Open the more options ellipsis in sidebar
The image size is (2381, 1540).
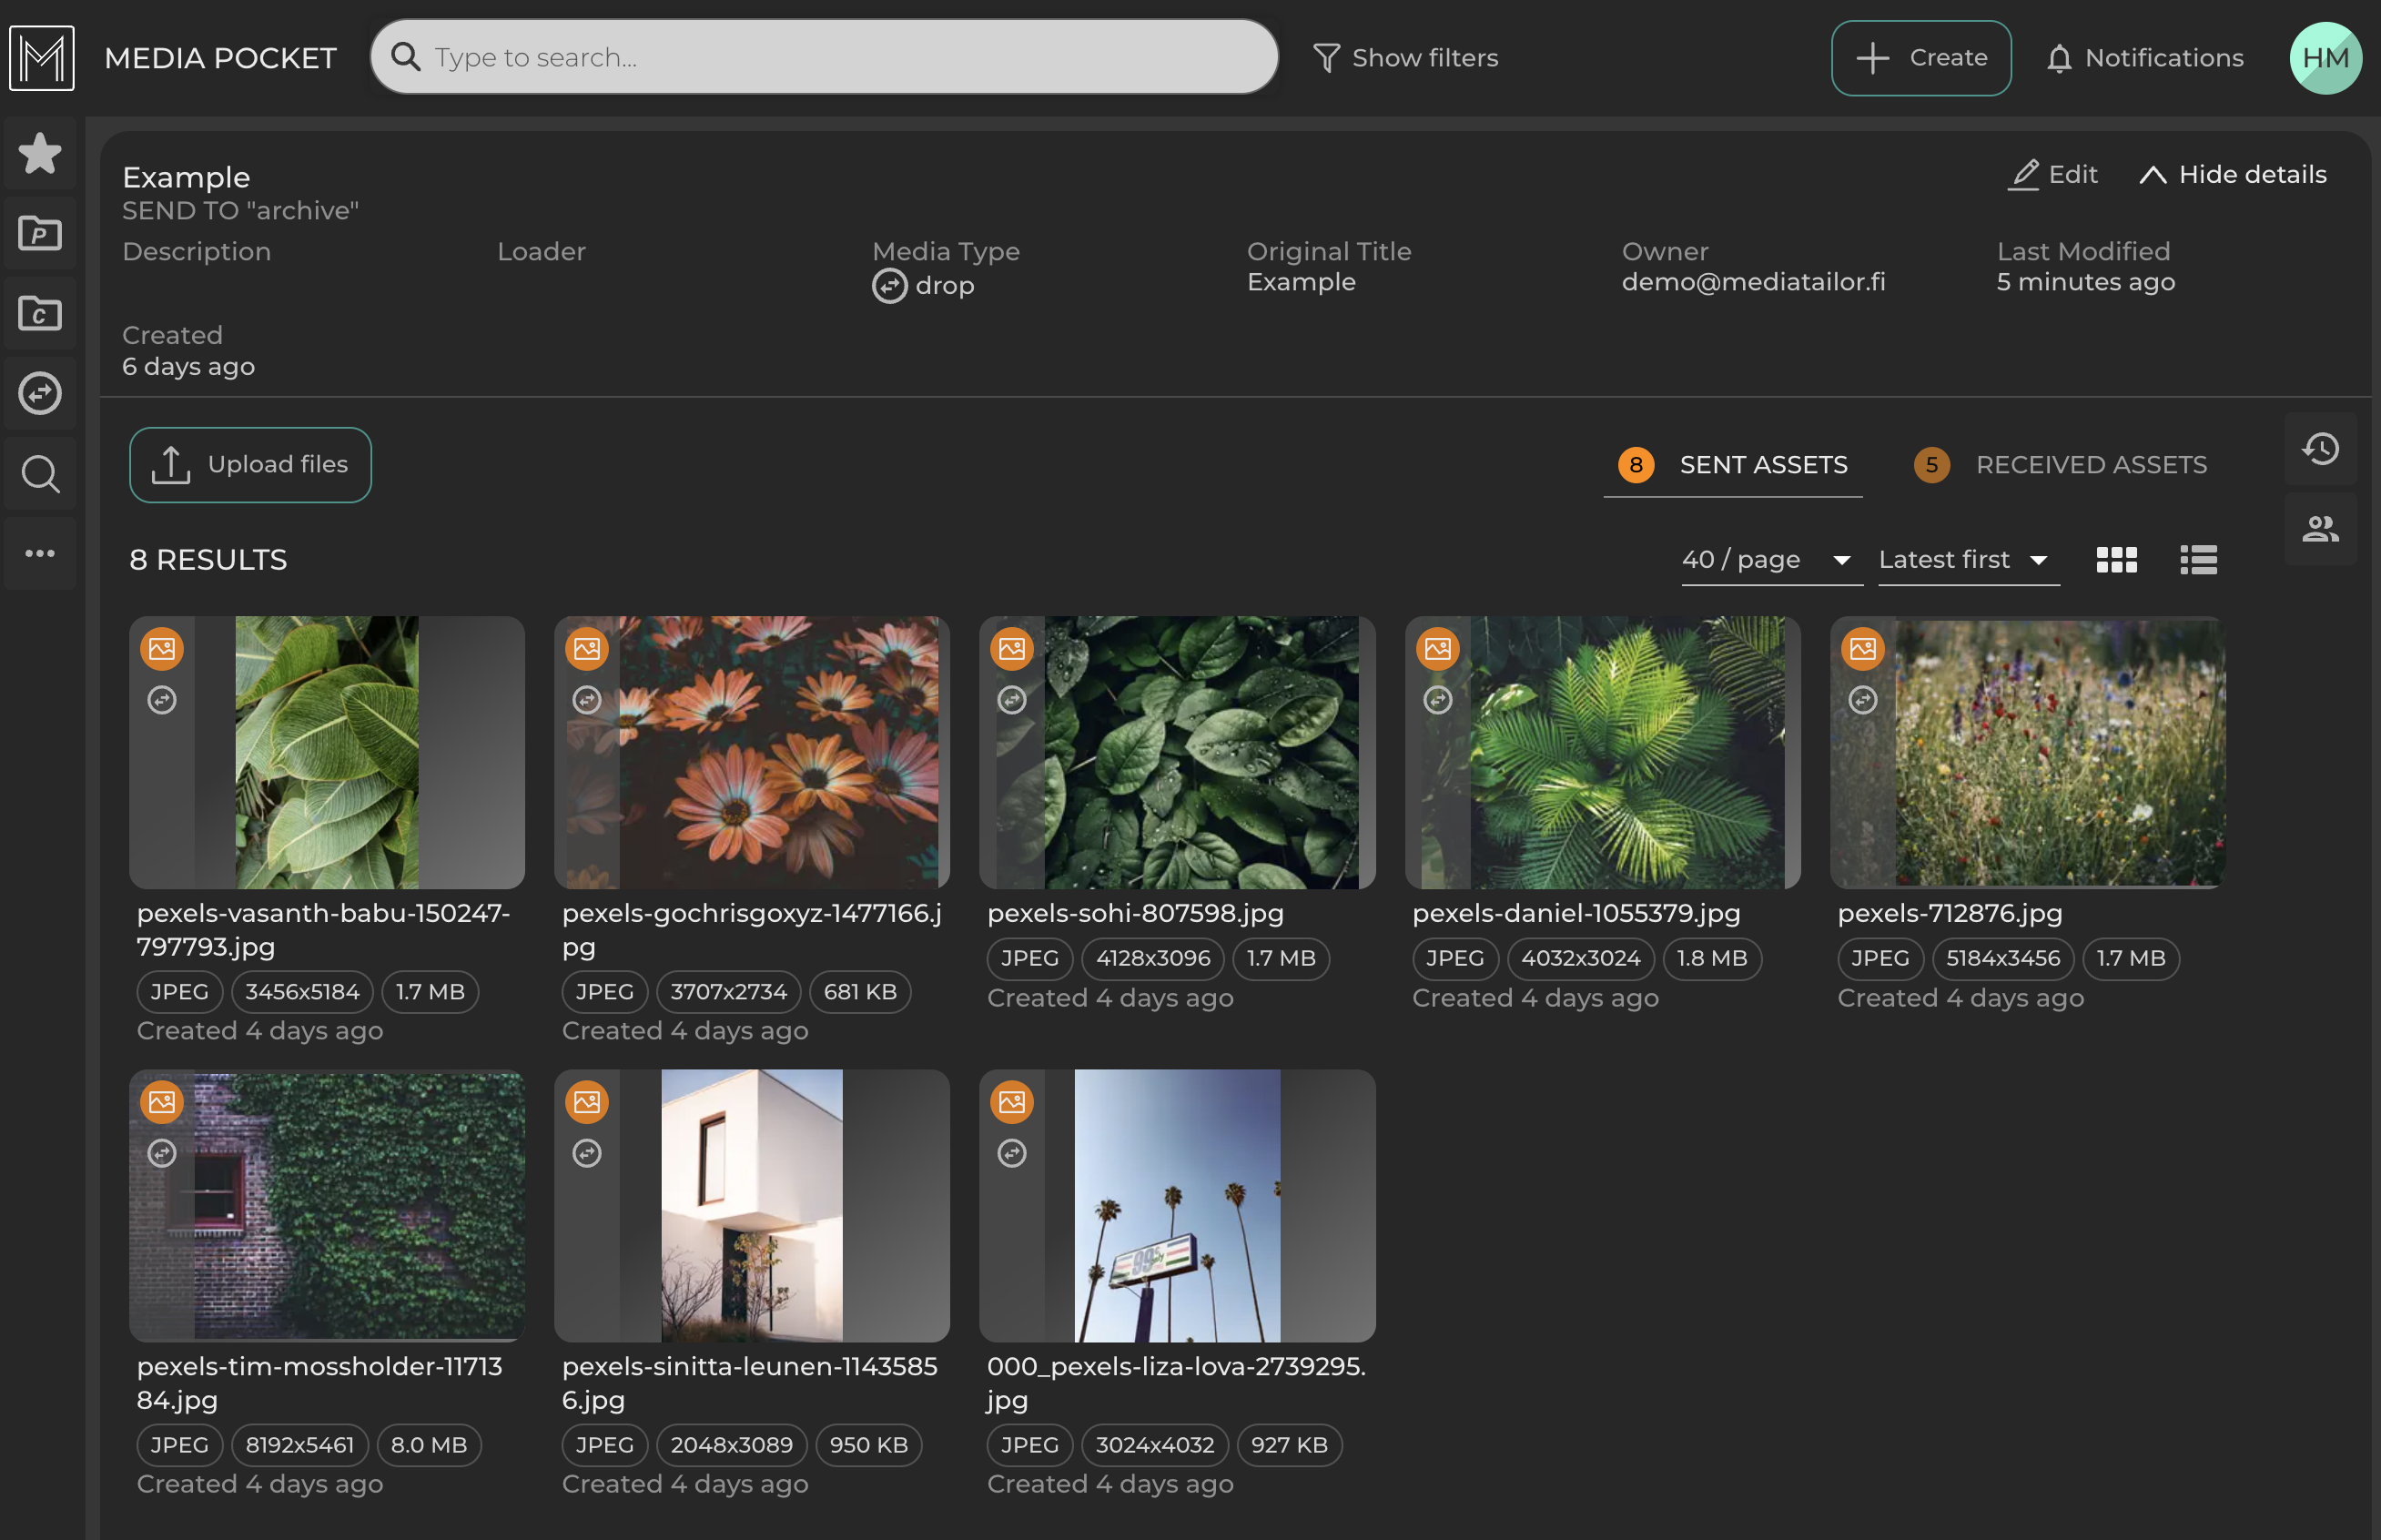point(40,553)
